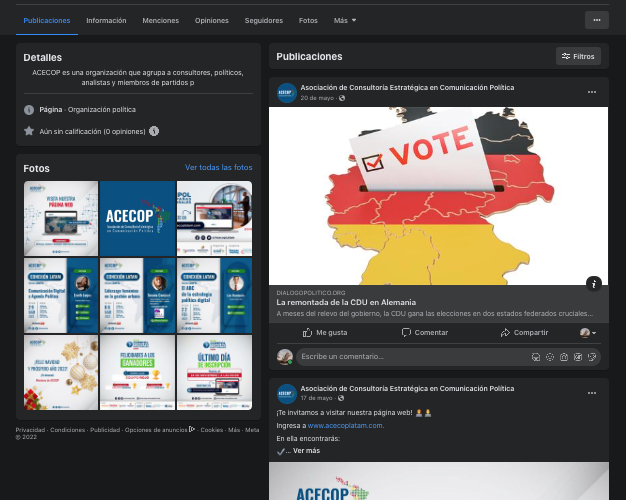
Task: Open the Filtros button in Publicaciones
Action: (578, 56)
